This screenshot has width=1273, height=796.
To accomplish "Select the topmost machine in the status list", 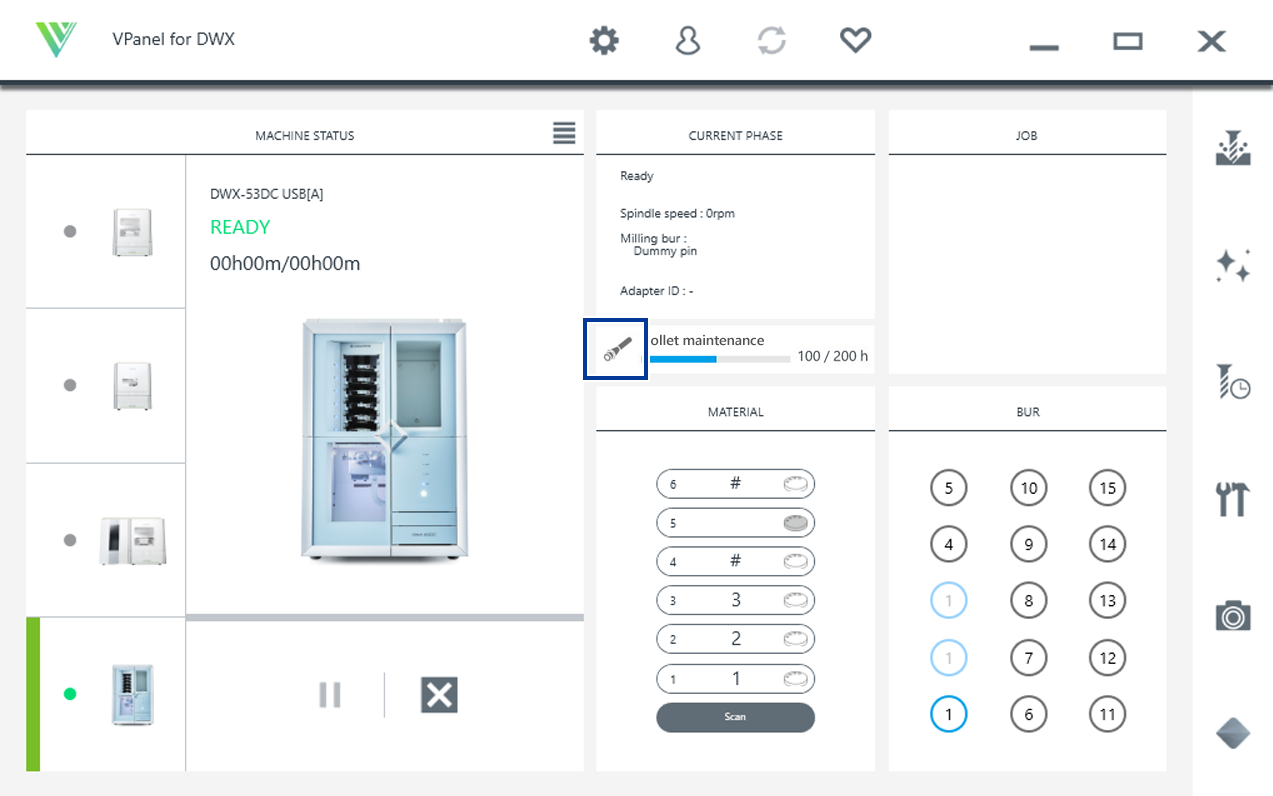I will pyautogui.click(x=106, y=231).
